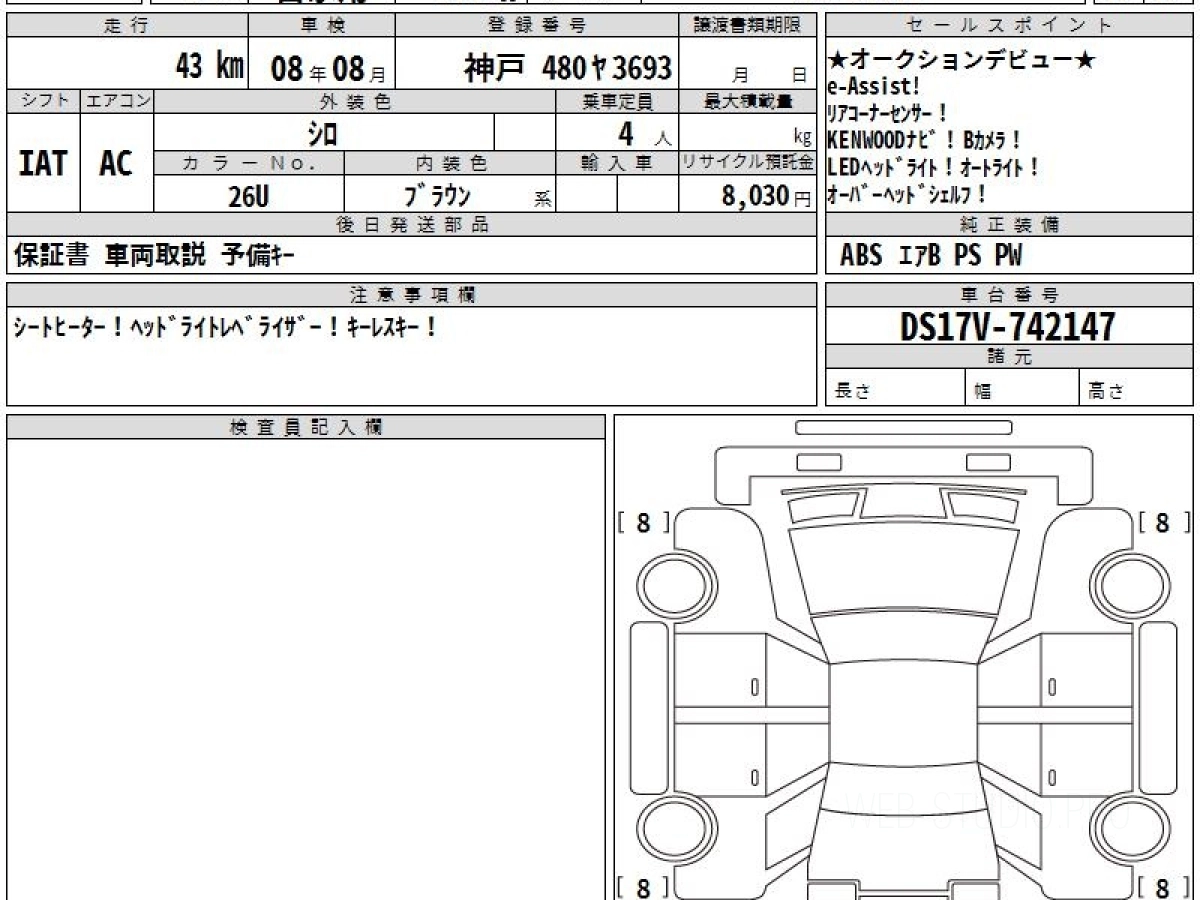Image resolution: width=1200 pixels, height=900 pixels.
Task: Click the 車台番号 heading
Action: coord(1009,295)
